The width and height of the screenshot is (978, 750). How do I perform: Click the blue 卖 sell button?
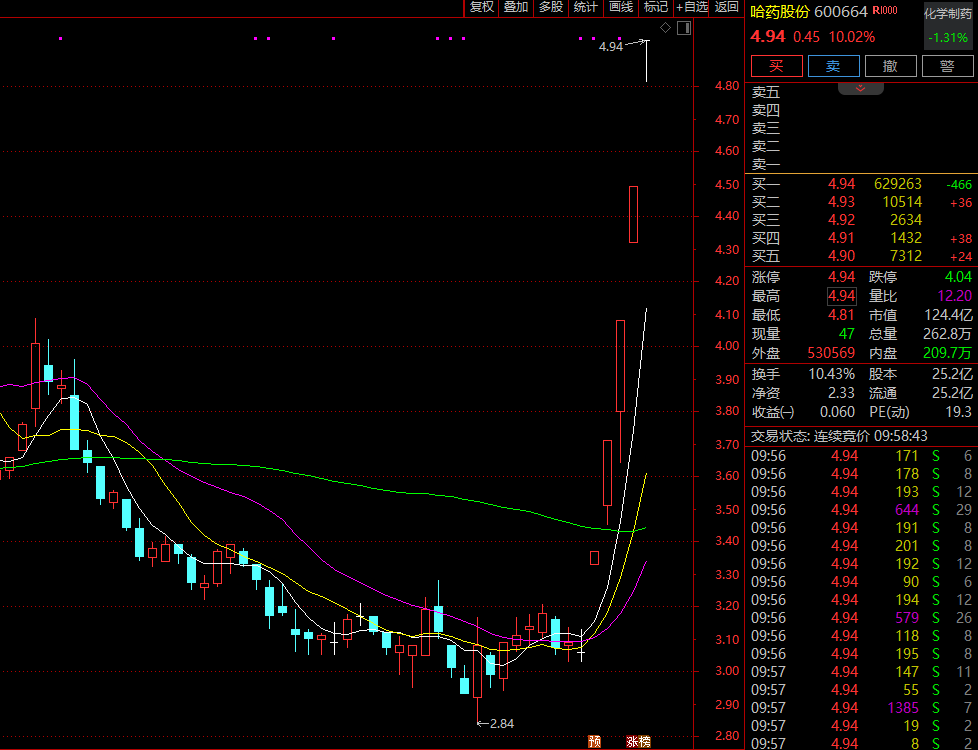(x=833, y=66)
